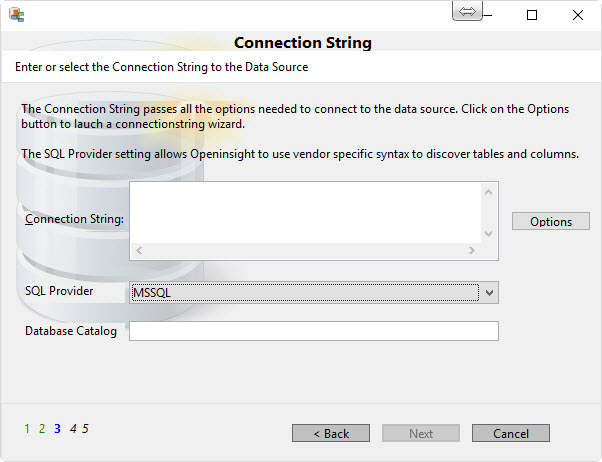
Task: Jump to wizard step 2
Action: pos(42,429)
